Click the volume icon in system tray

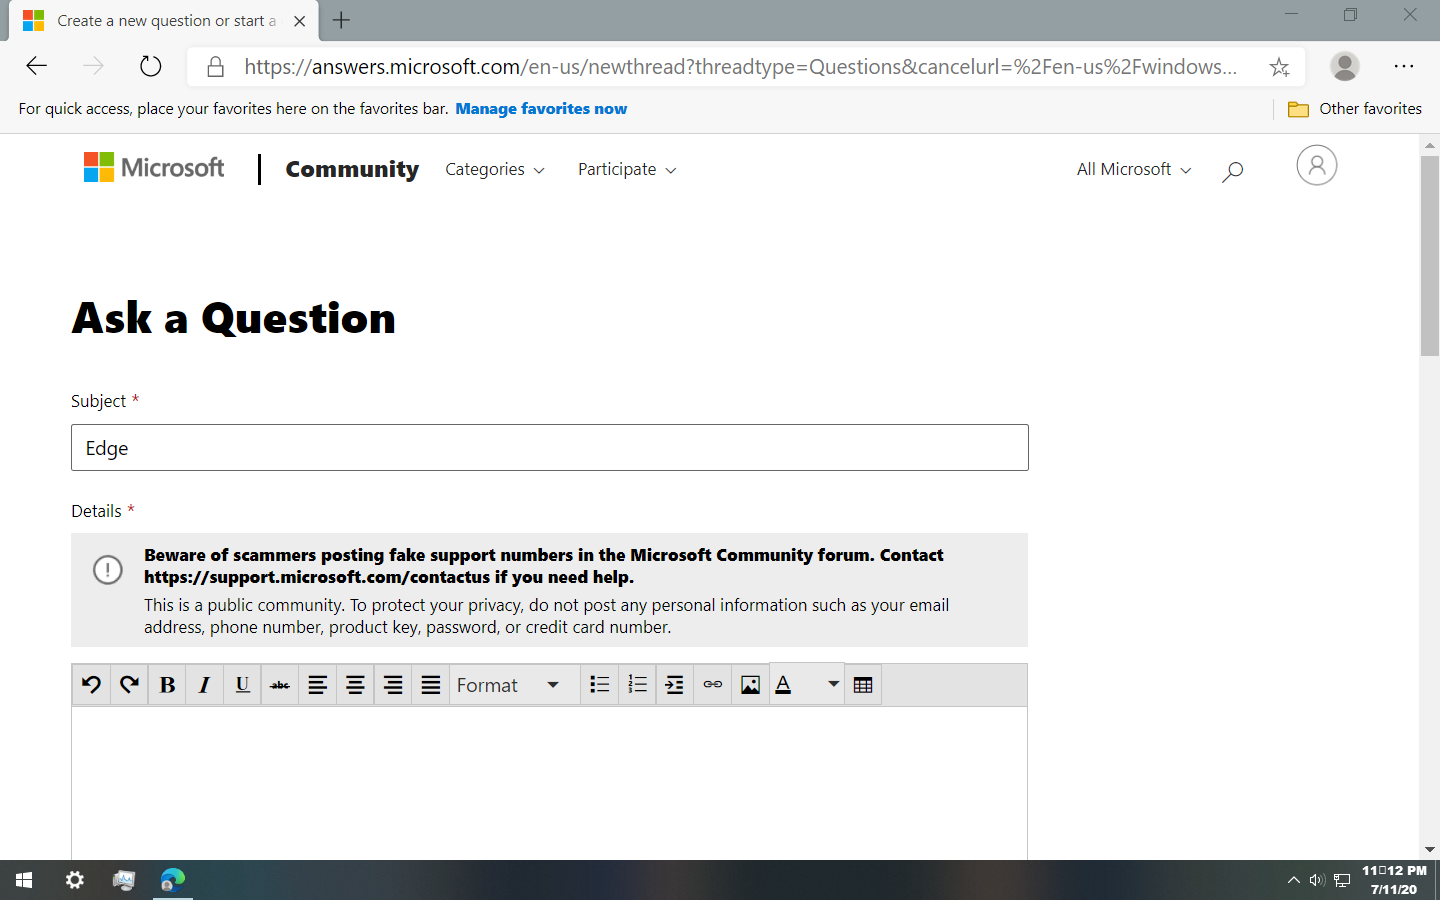click(x=1317, y=880)
